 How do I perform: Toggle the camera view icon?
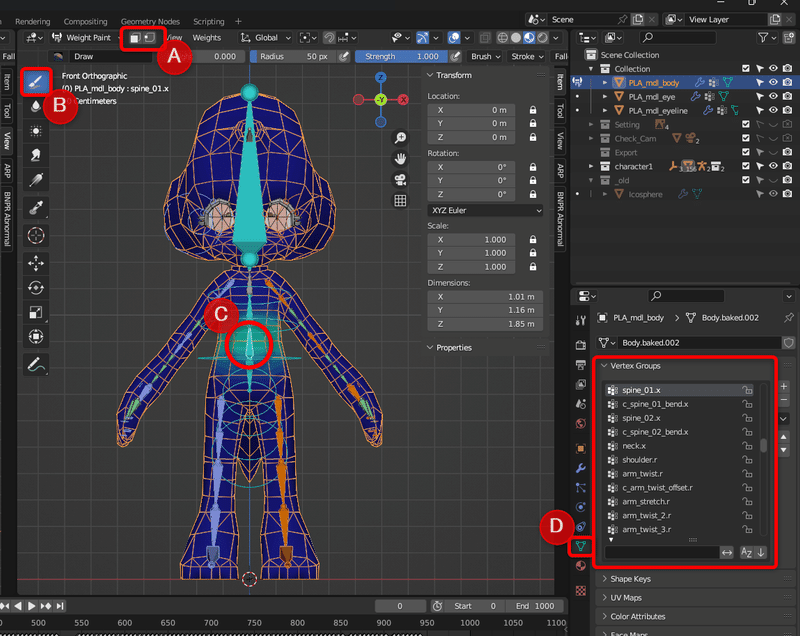click(401, 180)
